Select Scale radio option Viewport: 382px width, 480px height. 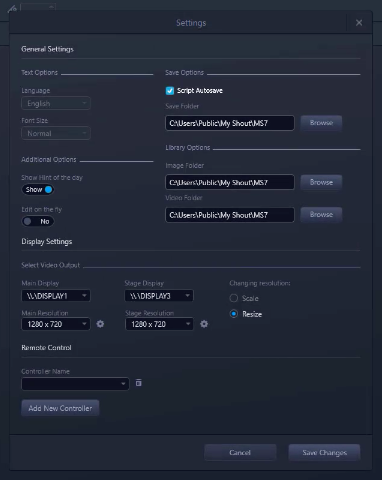pos(234,298)
